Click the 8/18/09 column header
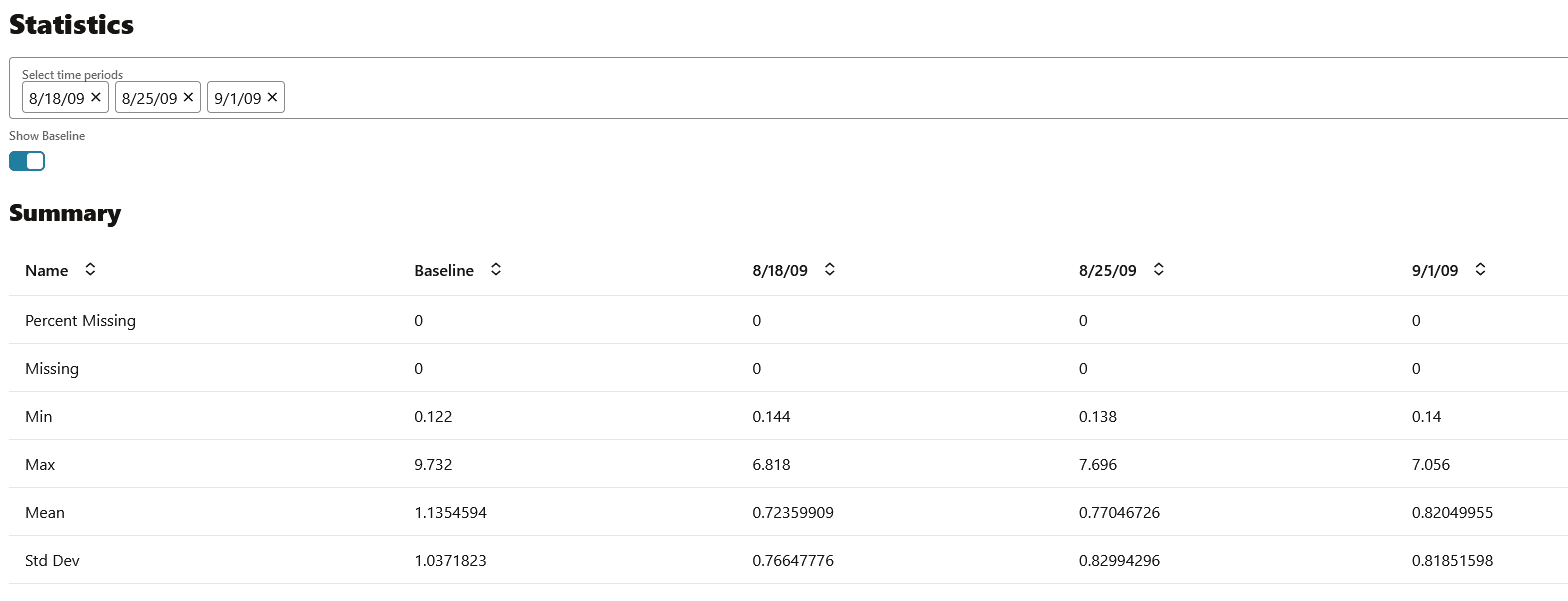Viewport: 1568px width, 601px height. (780, 271)
